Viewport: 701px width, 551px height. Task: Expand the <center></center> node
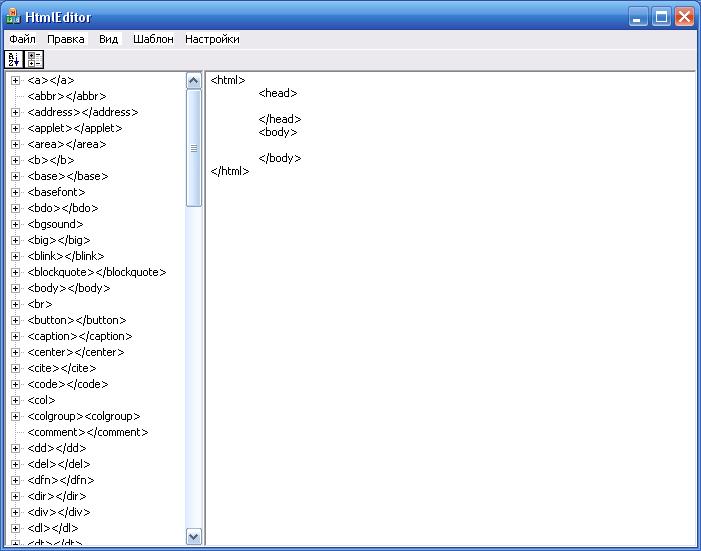pos(16,352)
